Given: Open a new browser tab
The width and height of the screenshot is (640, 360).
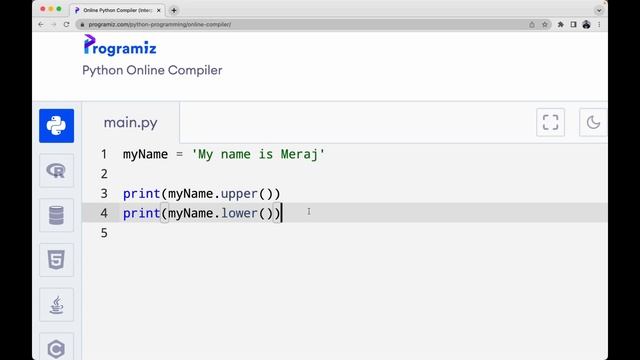Looking at the screenshot, I should click(174, 10).
